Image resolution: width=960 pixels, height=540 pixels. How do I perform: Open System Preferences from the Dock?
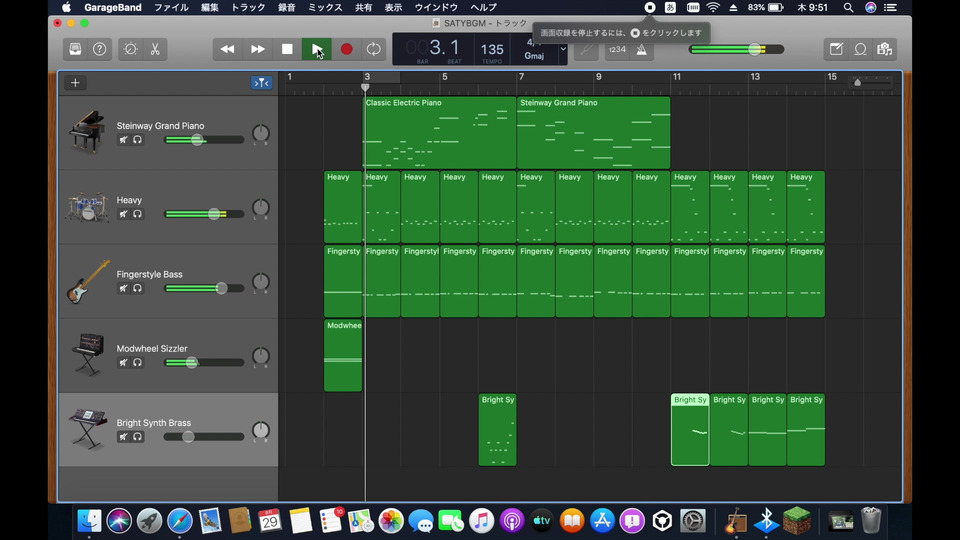(x=692, y=521)
